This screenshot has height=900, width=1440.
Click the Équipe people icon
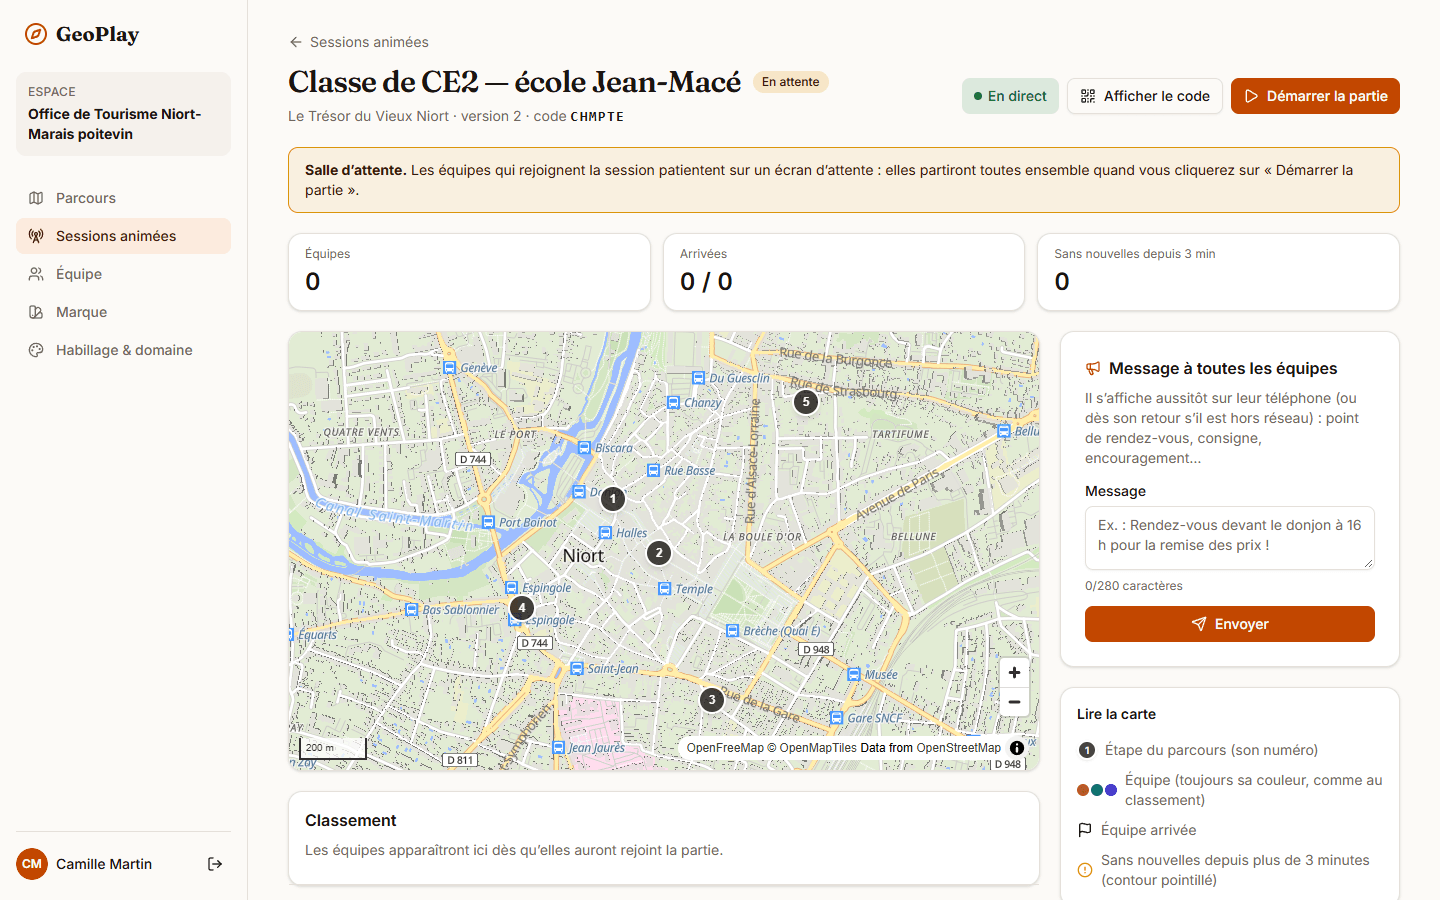(x=36, y=274)
